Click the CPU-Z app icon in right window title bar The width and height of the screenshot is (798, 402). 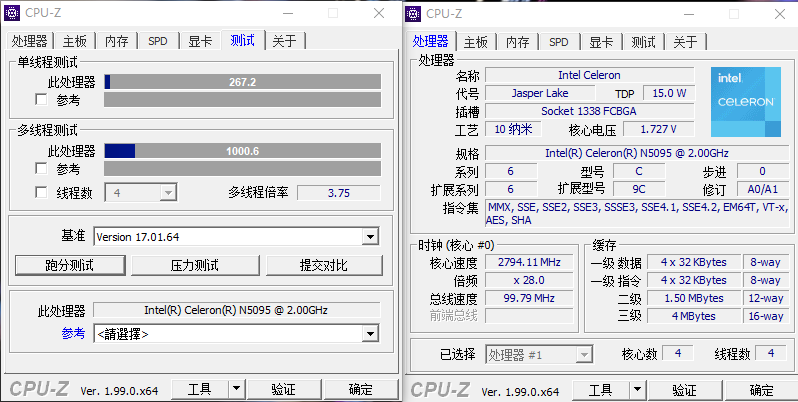point(413,14)
